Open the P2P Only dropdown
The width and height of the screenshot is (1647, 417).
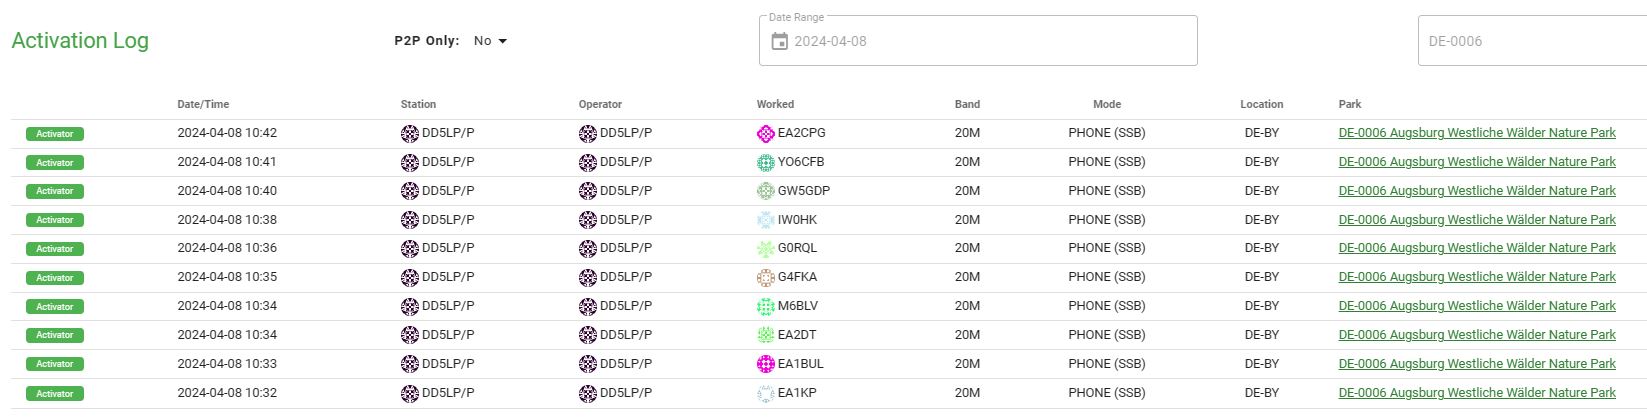(489, 41)
